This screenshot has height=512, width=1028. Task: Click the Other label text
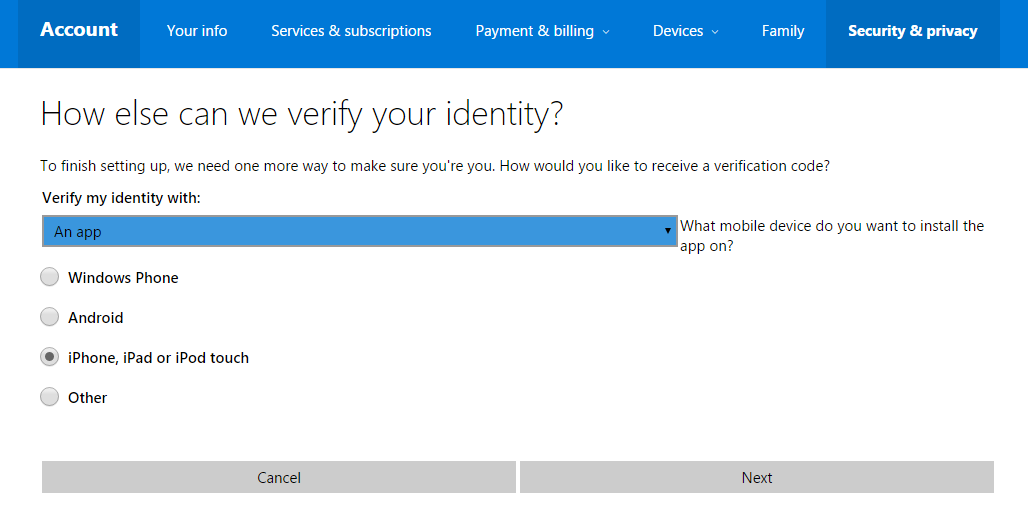point(88,398)
